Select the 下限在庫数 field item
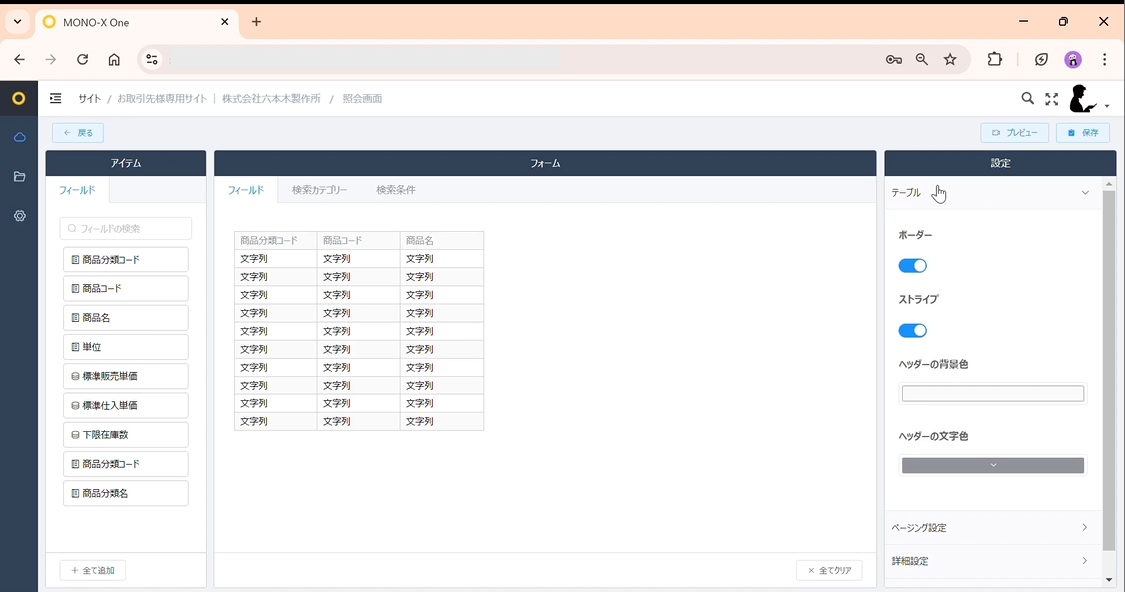The image size is (1125, 592). pyautogui.click(x=126, y=435)
